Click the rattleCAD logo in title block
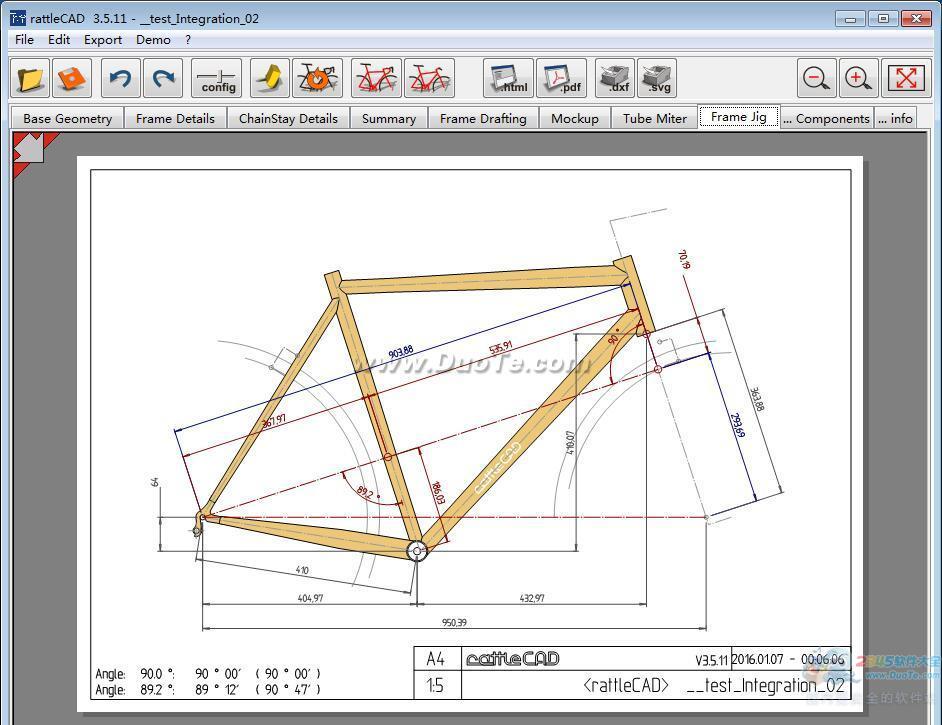 coord(512,659)
